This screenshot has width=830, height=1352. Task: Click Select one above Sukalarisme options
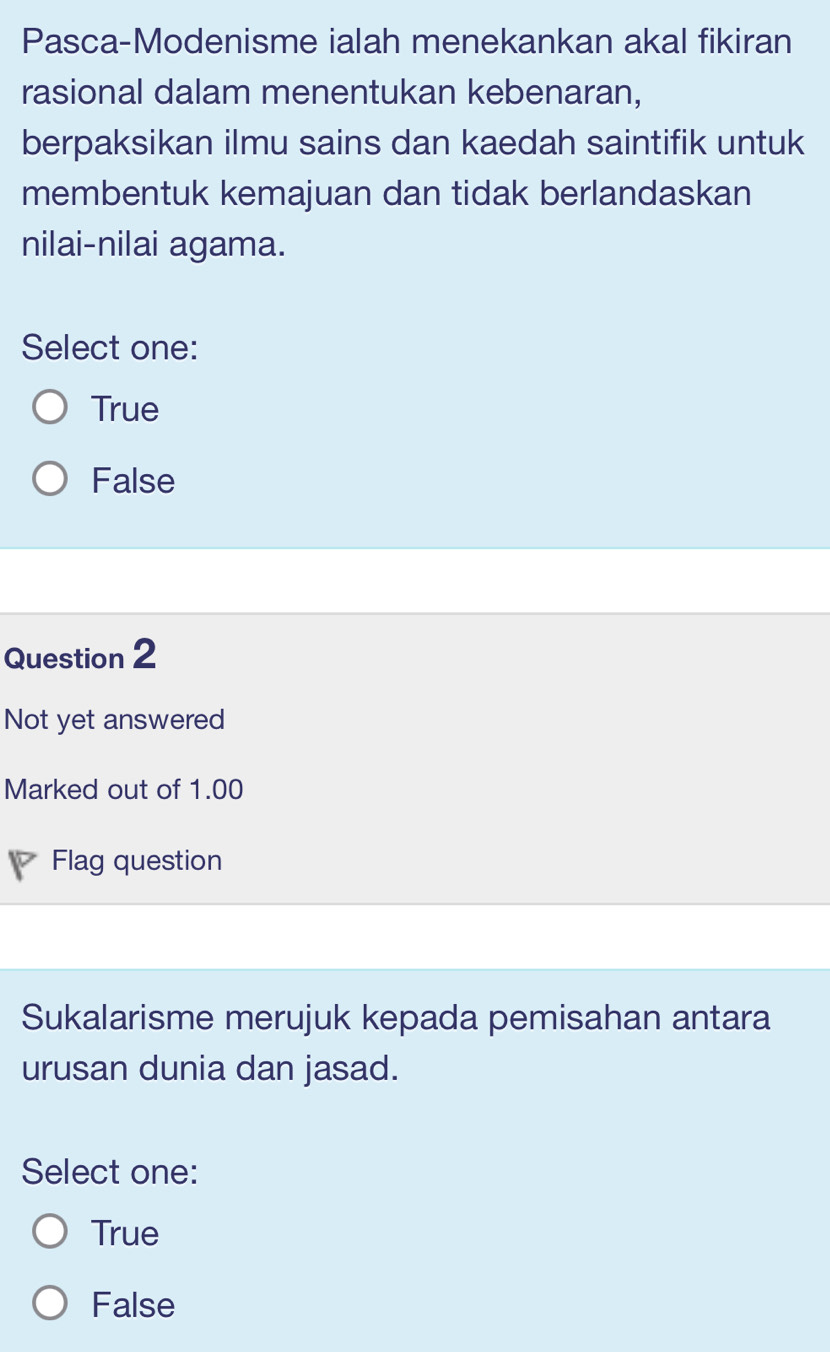(110, 1171)
